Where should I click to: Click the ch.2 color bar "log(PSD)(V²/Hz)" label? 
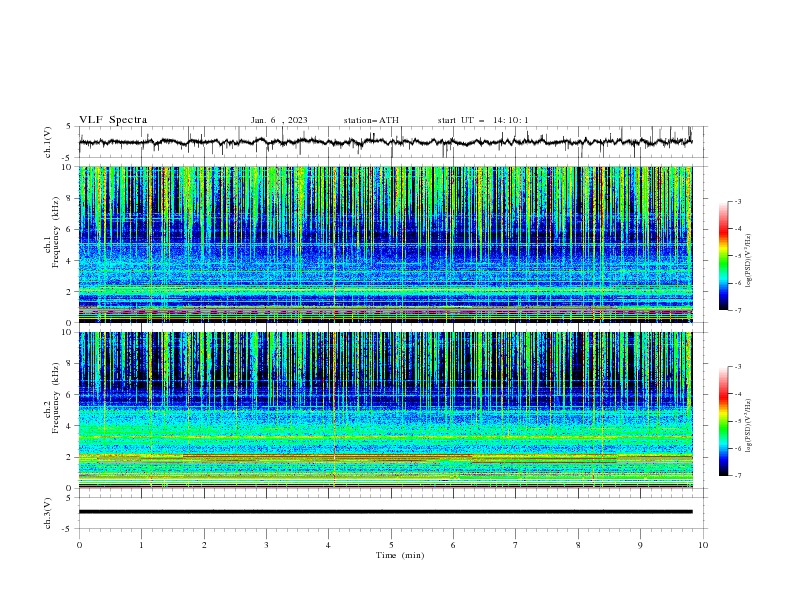point(749,425)
